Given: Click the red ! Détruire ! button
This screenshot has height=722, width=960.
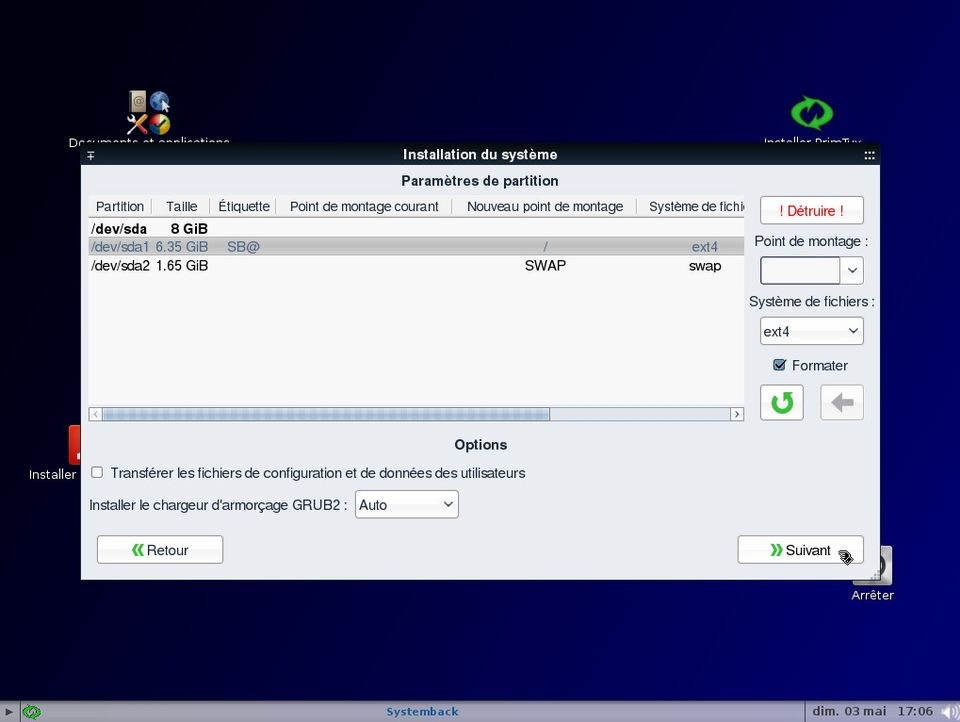Looking at the screenshot, I should point(811,210).
